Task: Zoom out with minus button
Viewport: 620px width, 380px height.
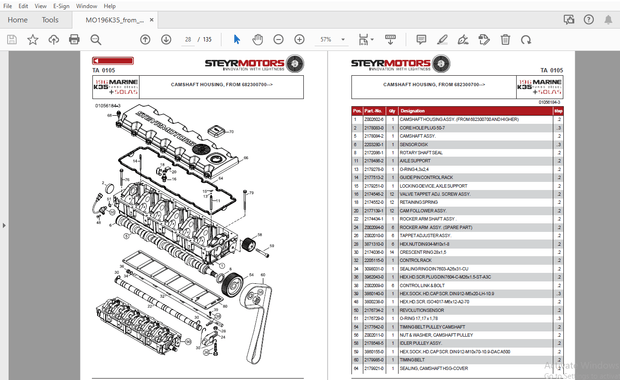Action: [278, 40]
